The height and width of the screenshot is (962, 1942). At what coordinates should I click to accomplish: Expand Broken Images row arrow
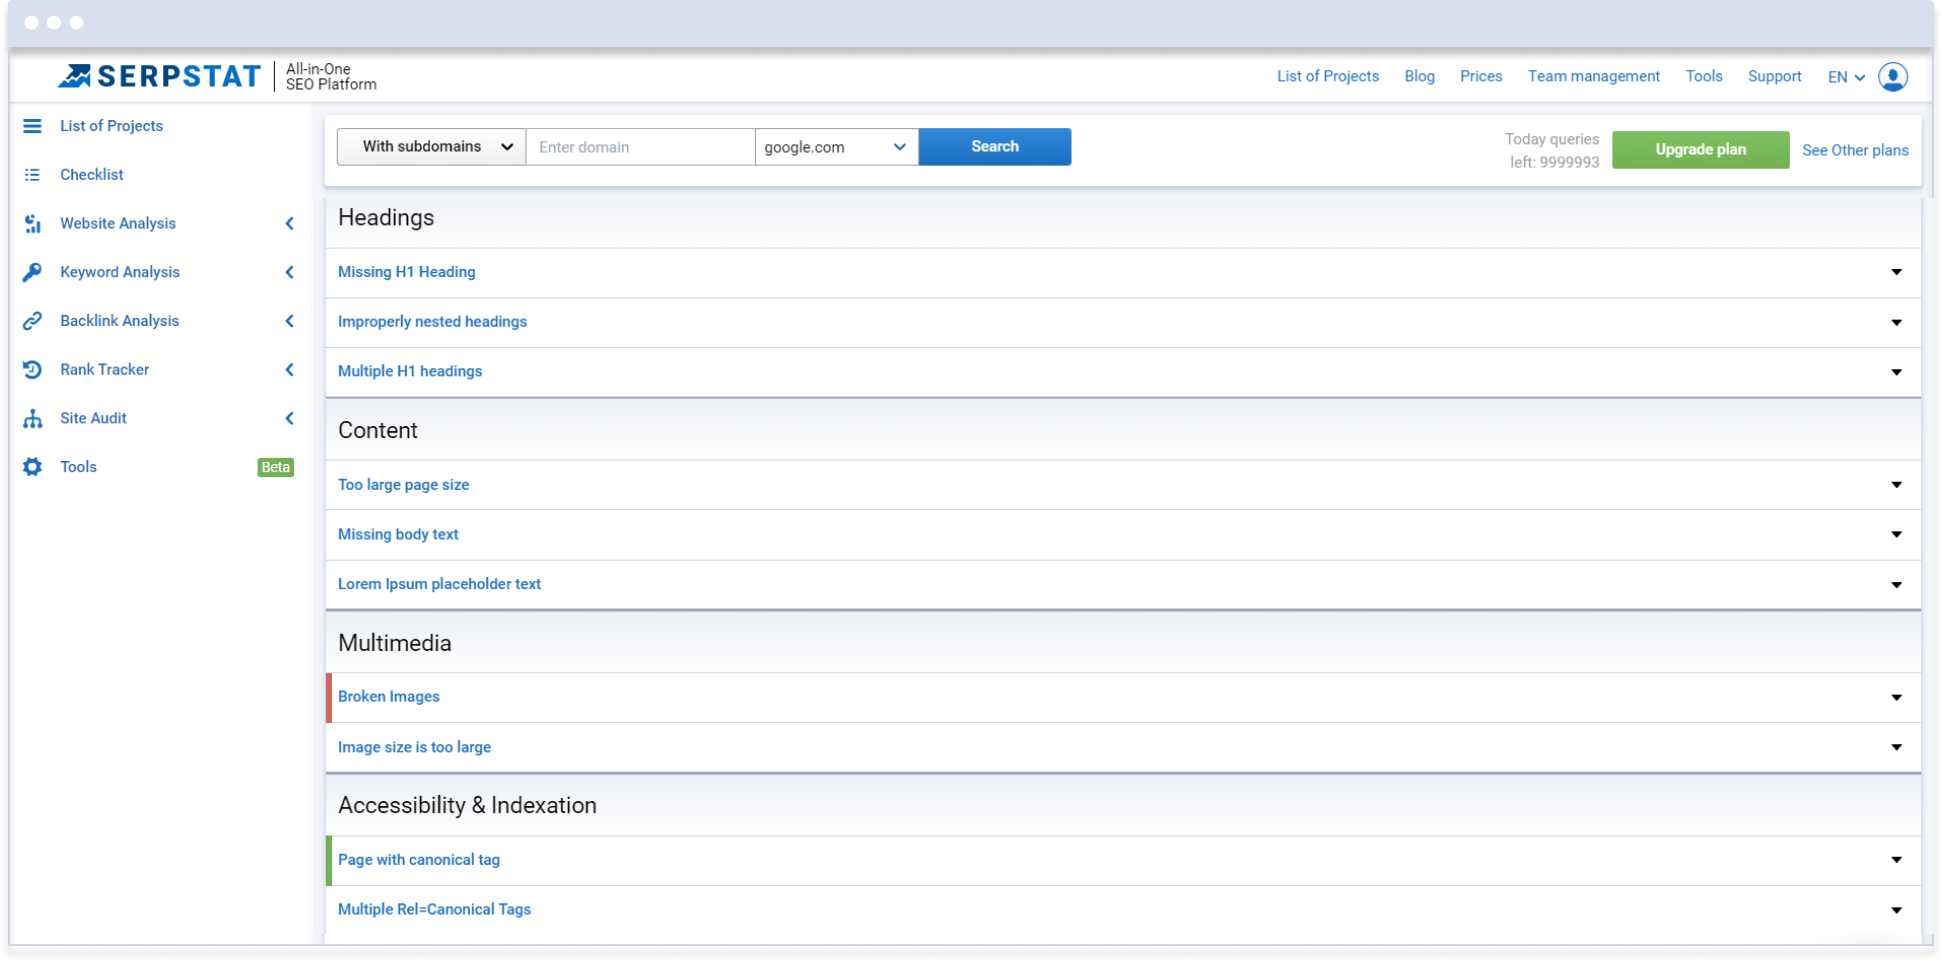pyautogui.click(x=1896, y=698)
